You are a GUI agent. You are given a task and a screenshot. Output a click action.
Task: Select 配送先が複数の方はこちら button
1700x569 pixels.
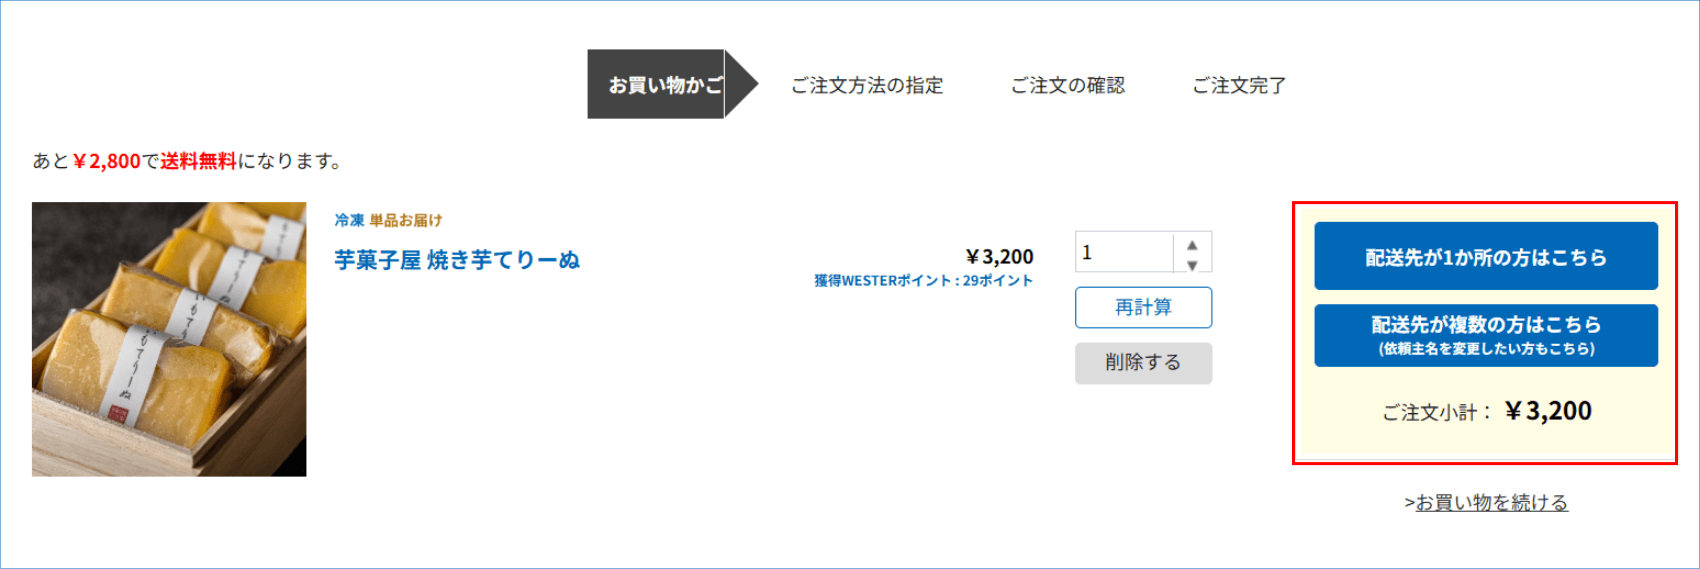[x=1485, y=335]
